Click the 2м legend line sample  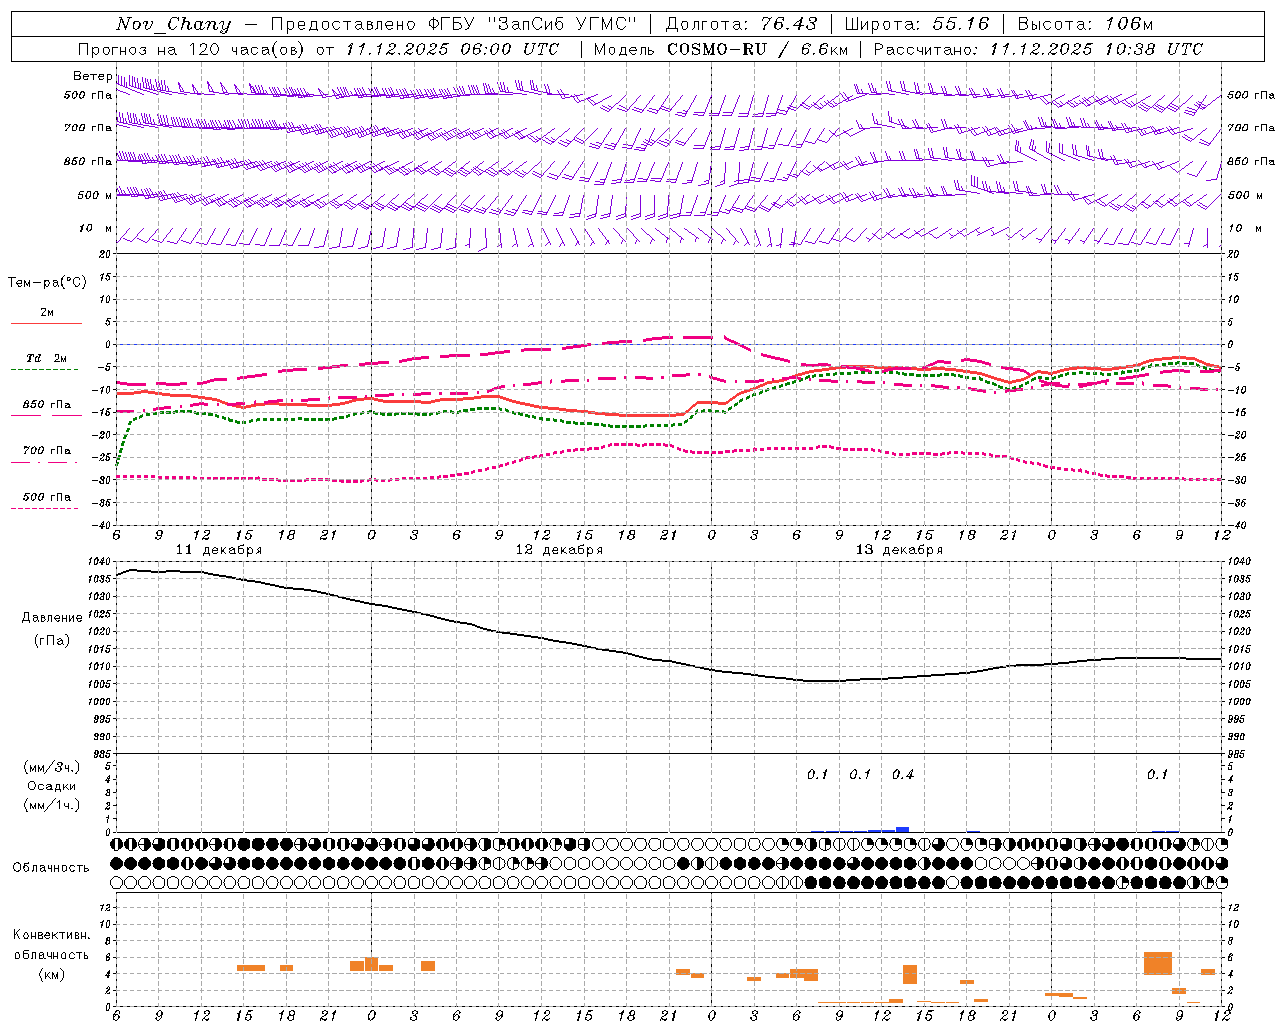[x=46, y=323]
